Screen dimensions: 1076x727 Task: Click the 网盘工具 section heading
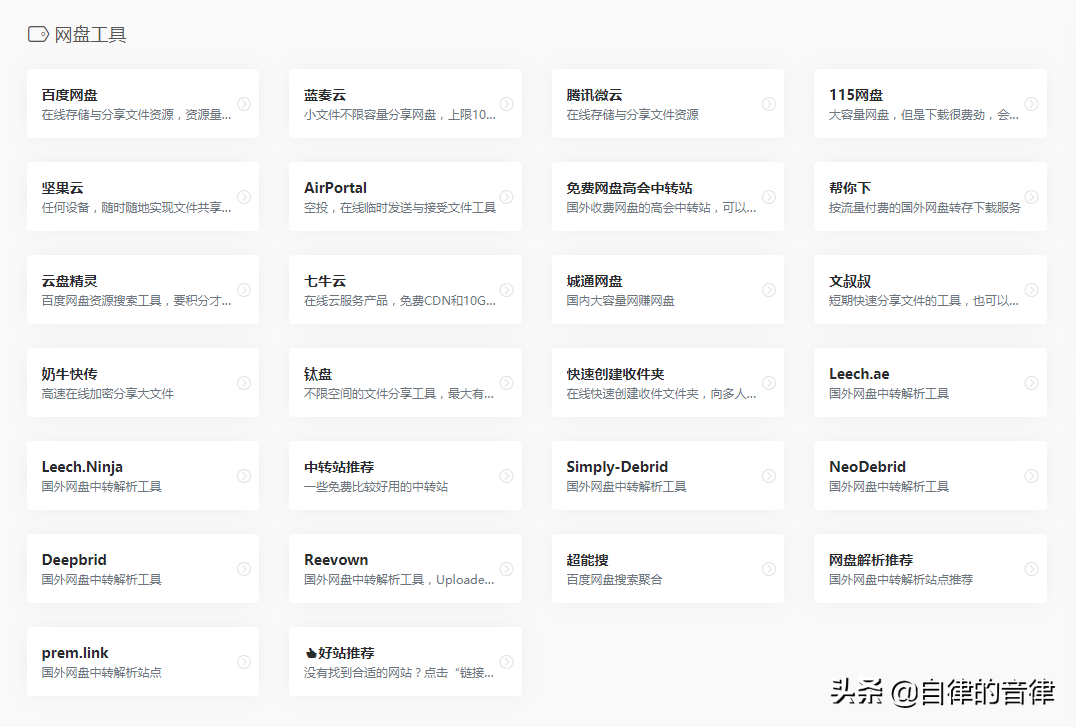(90, 34)
